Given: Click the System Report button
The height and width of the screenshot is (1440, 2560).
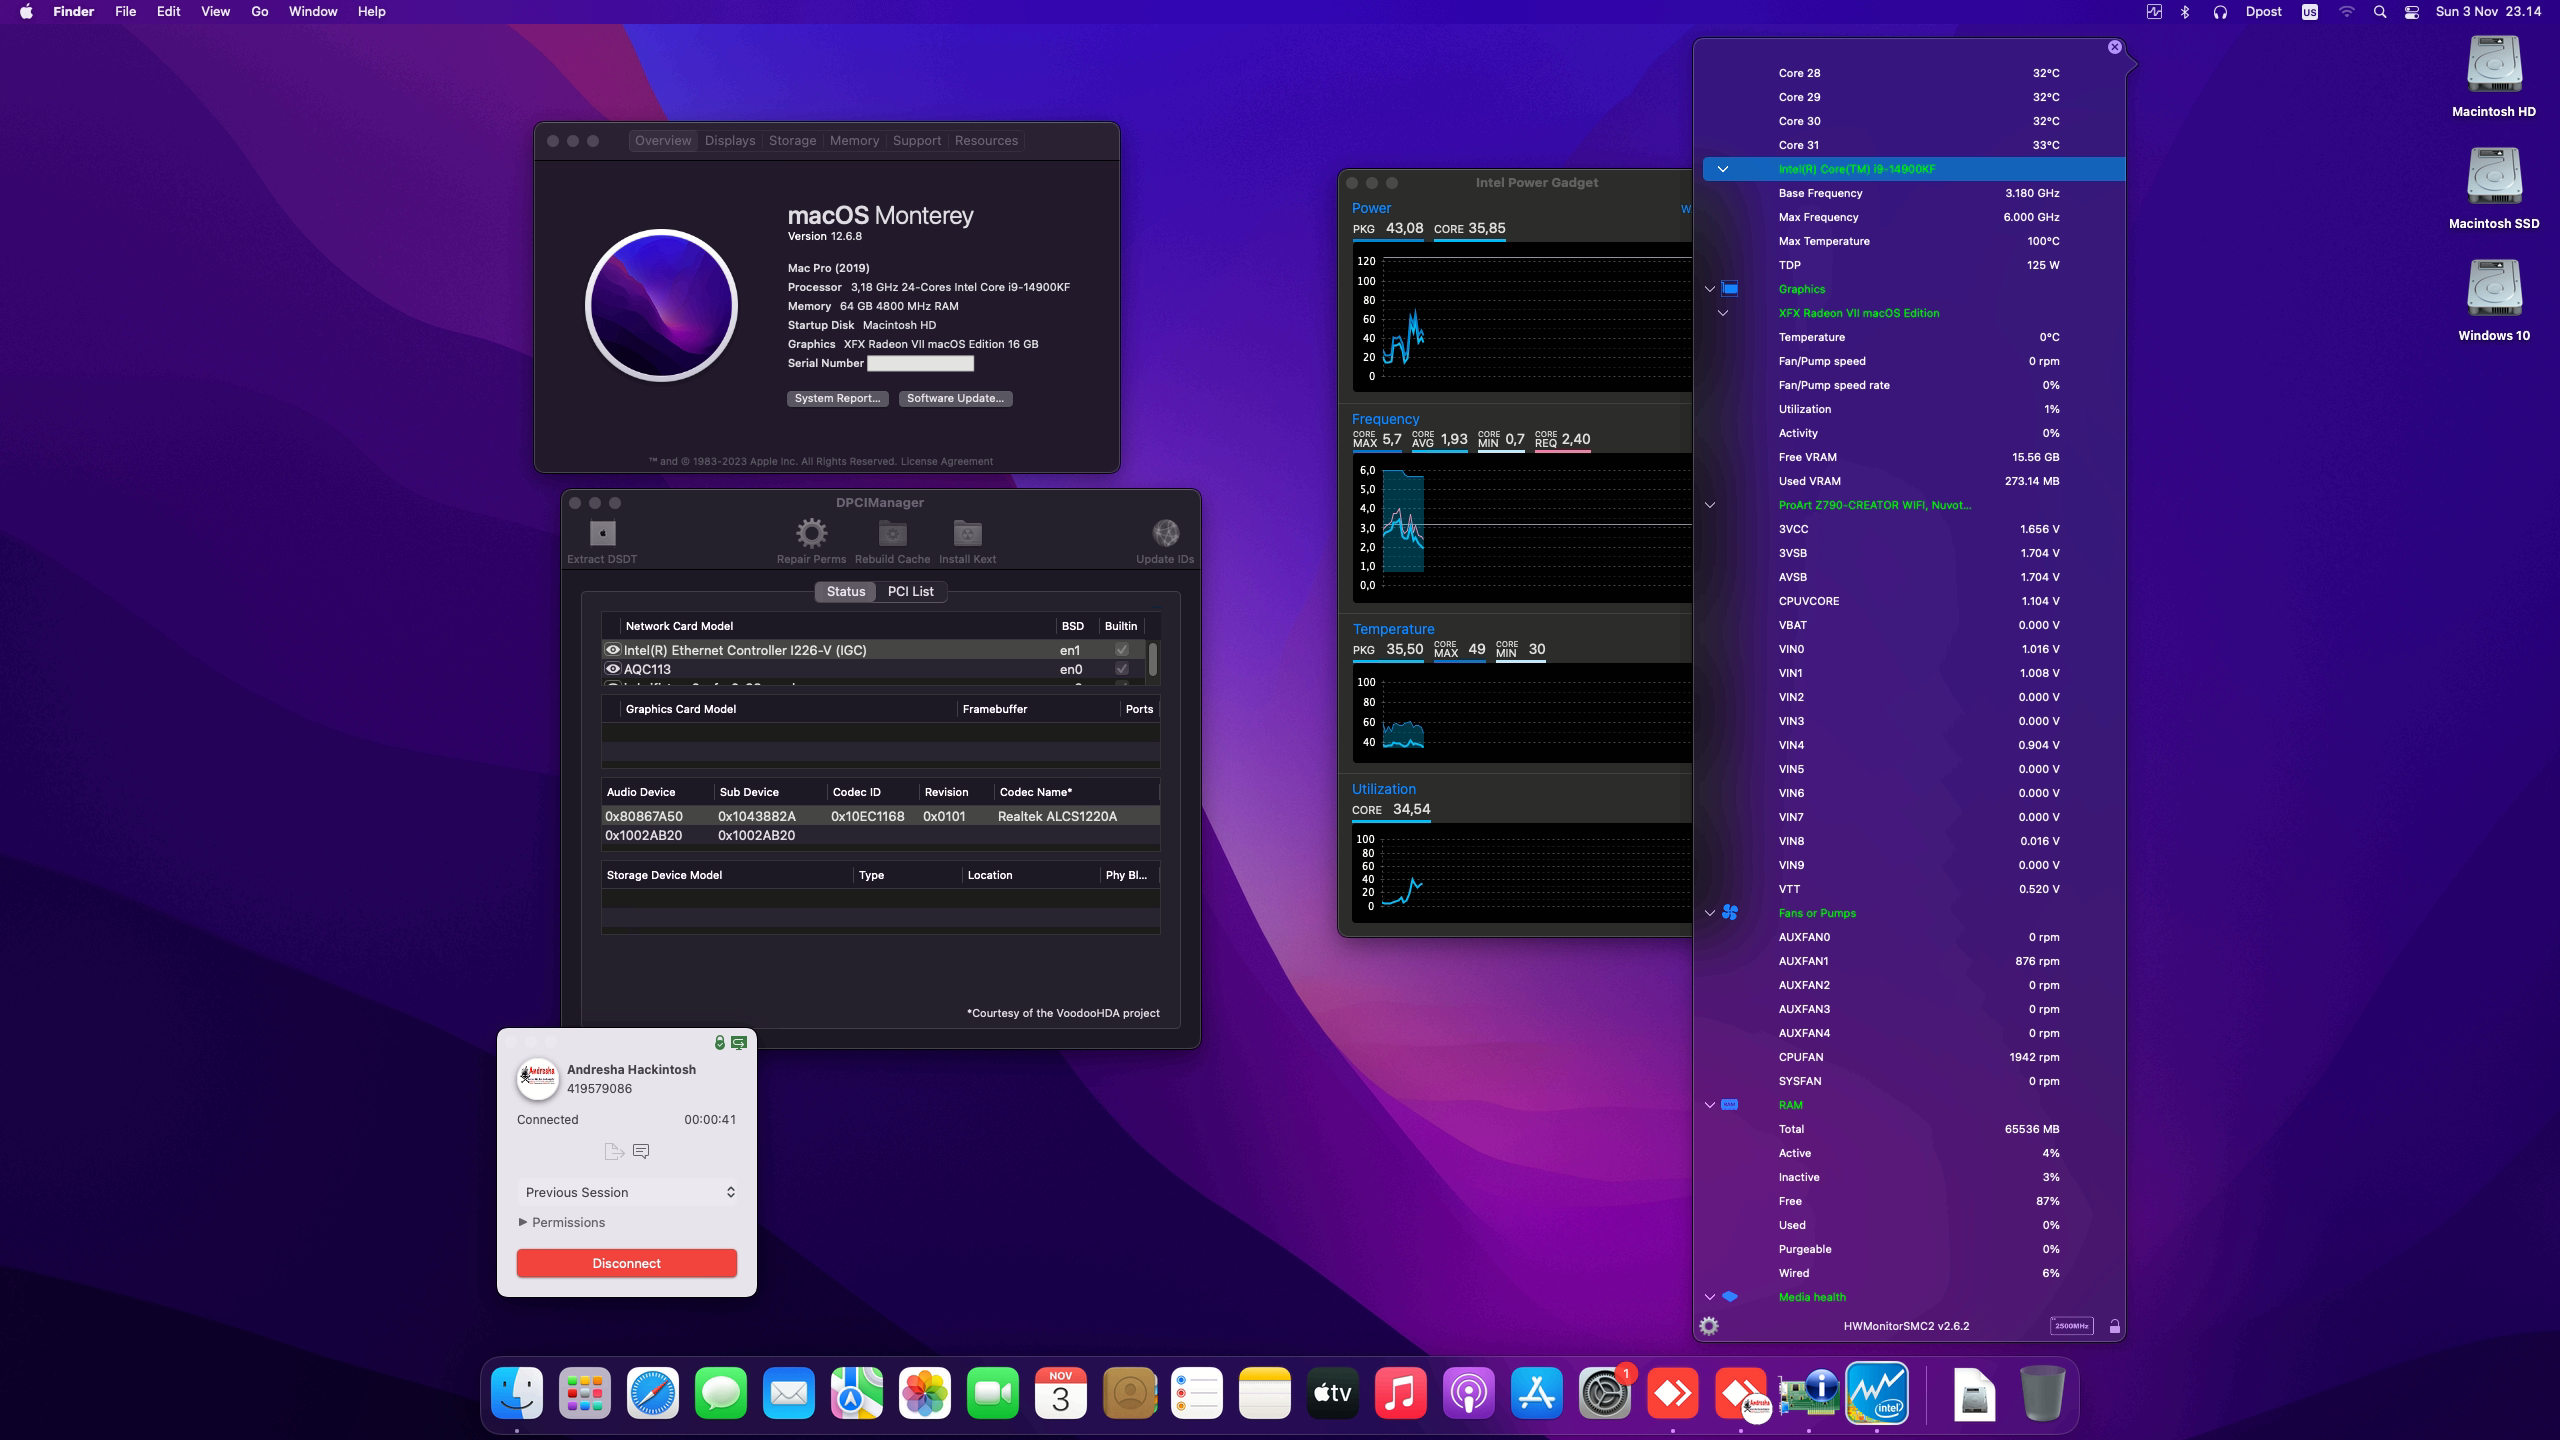Looking at the screenshot, I should coord(837,398).
